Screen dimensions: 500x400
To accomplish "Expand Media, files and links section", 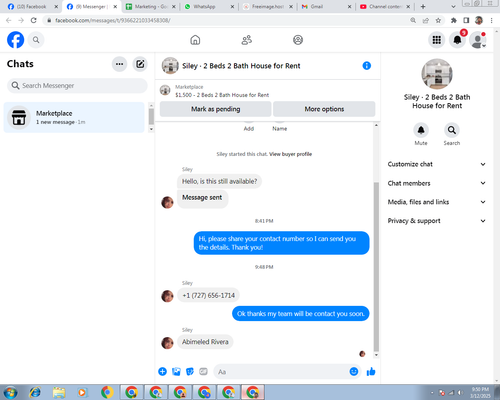I will pyautogui.click(x=437, y=202).
